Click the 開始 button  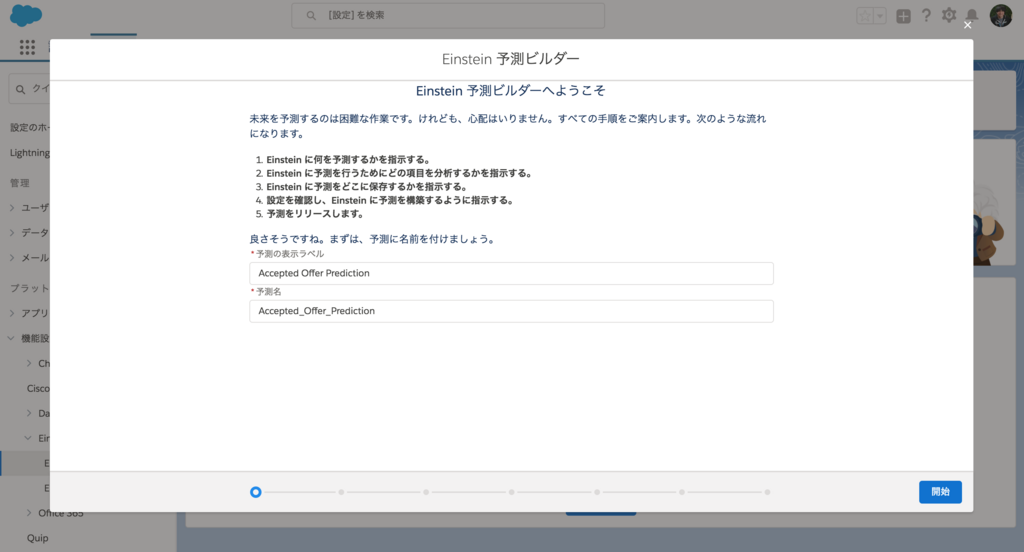click(940, 492)
